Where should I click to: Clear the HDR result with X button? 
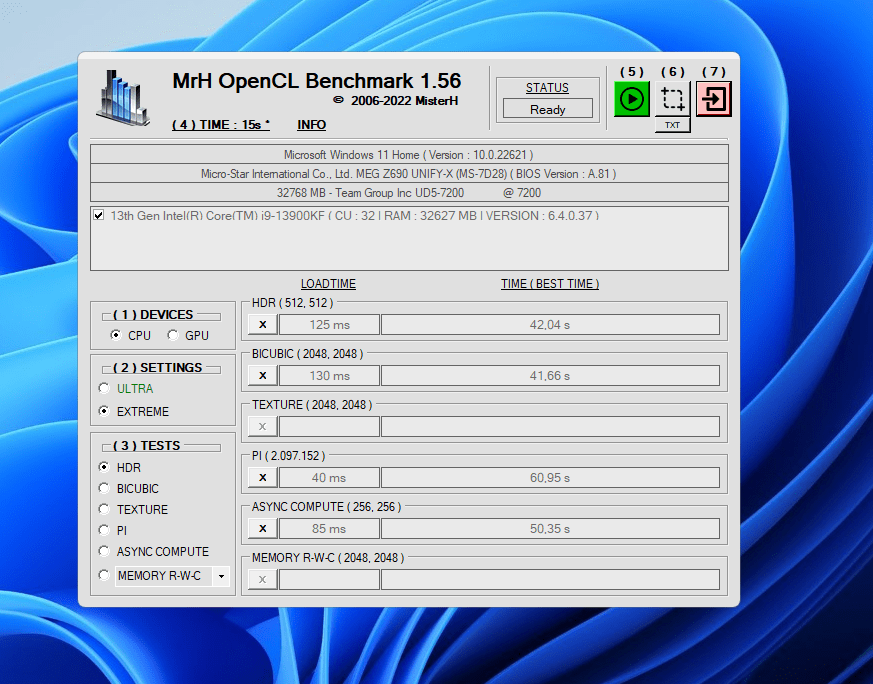pyautogui.click(x=263, y=324)
